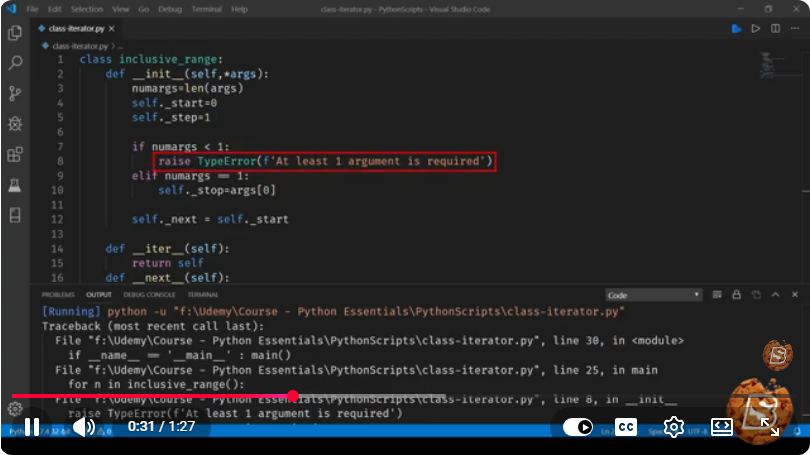Run the Python file with play icon
The width and height of the screenshot is (810, 455).
tap(755, 28)
